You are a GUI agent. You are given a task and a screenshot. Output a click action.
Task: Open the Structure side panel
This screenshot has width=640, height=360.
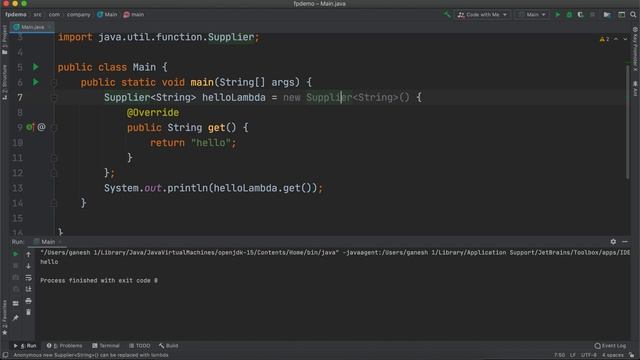click(x=4, y=82)
